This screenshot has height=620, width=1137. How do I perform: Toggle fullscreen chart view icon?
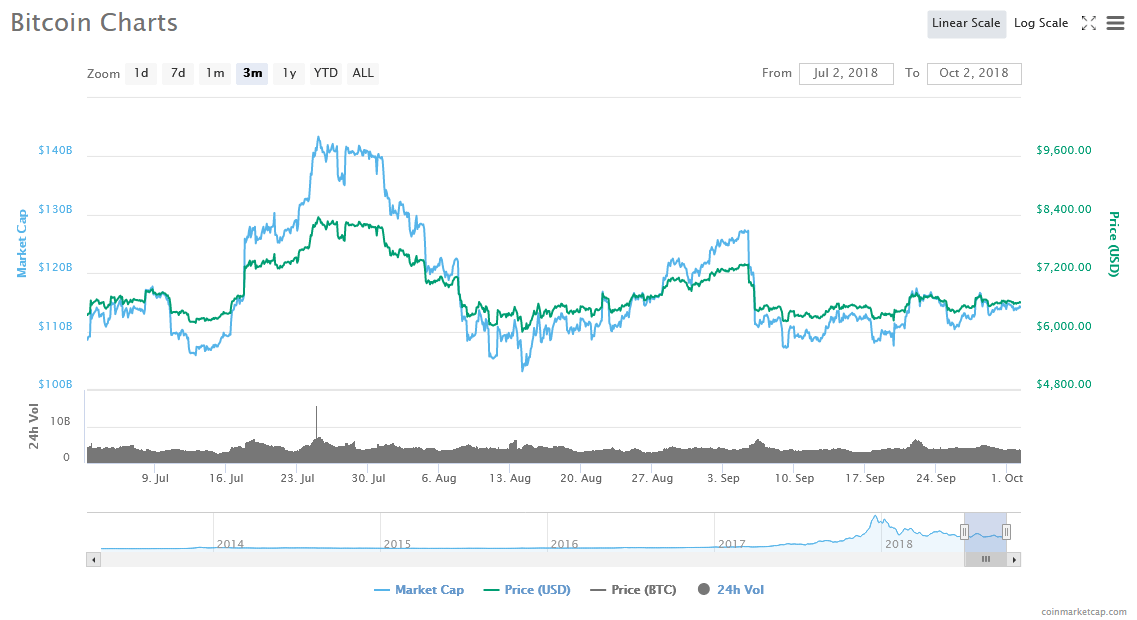(1088, 23)
